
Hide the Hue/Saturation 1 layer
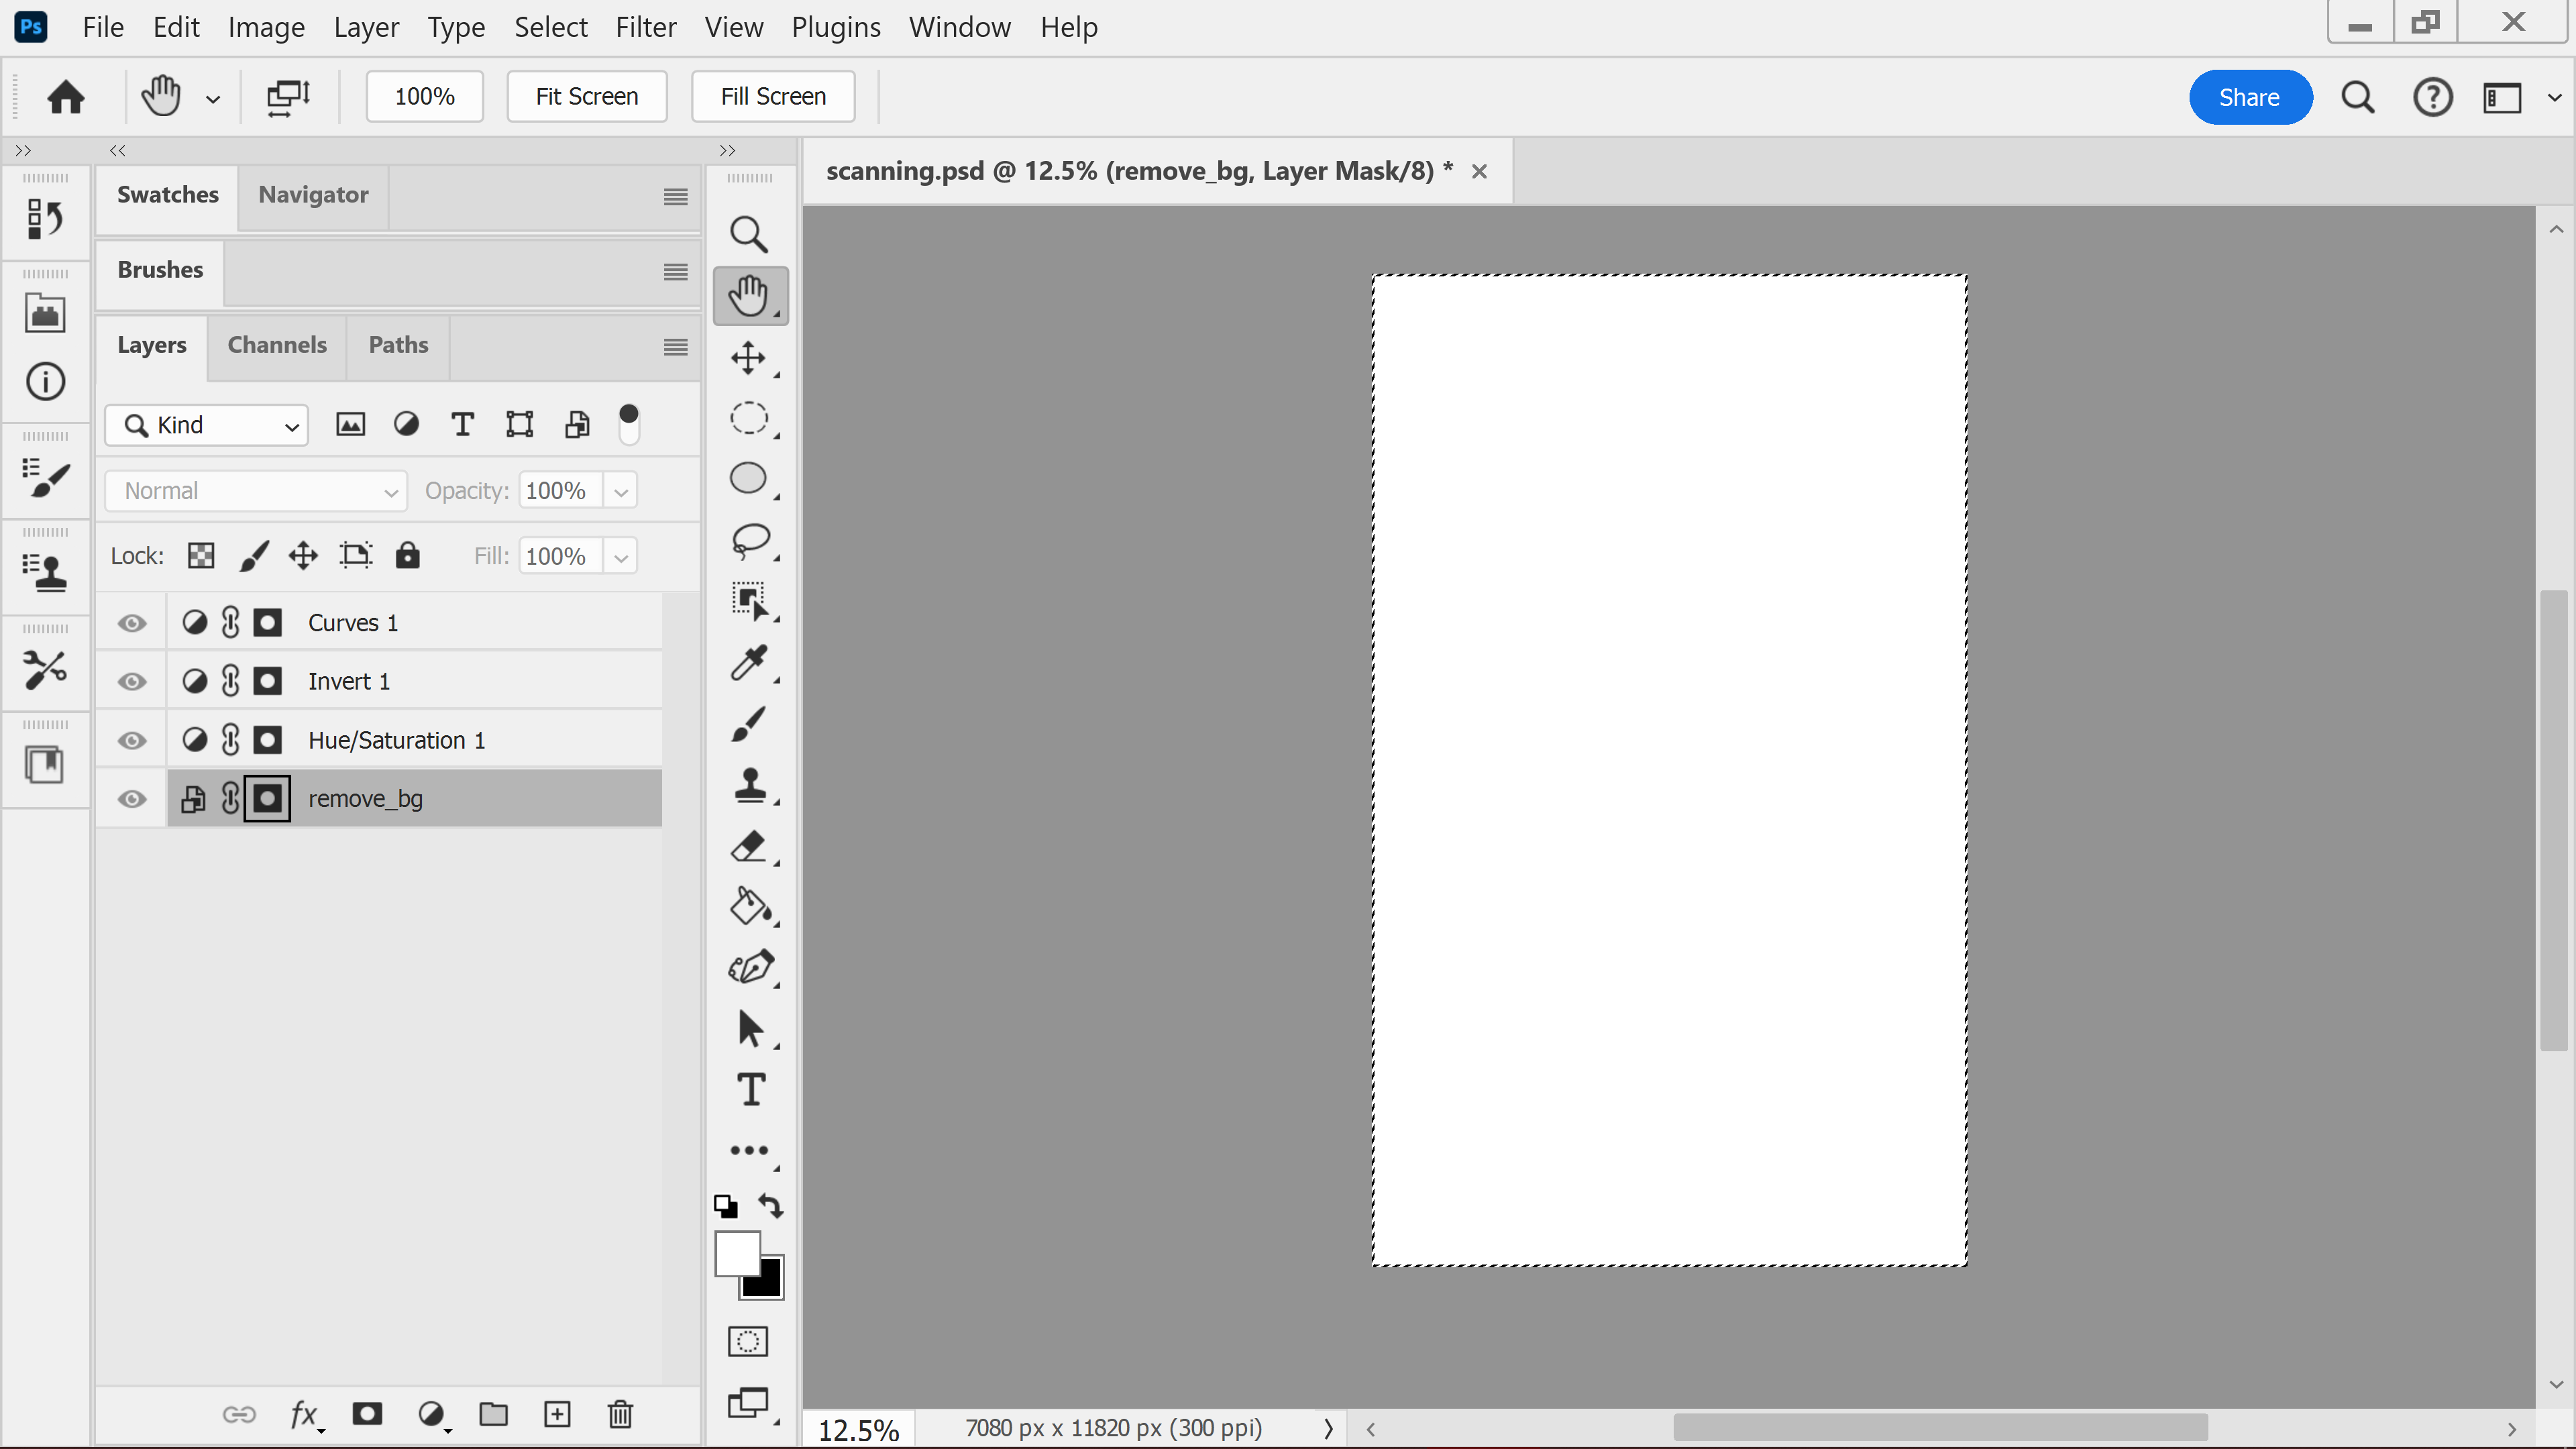point(132,740)
